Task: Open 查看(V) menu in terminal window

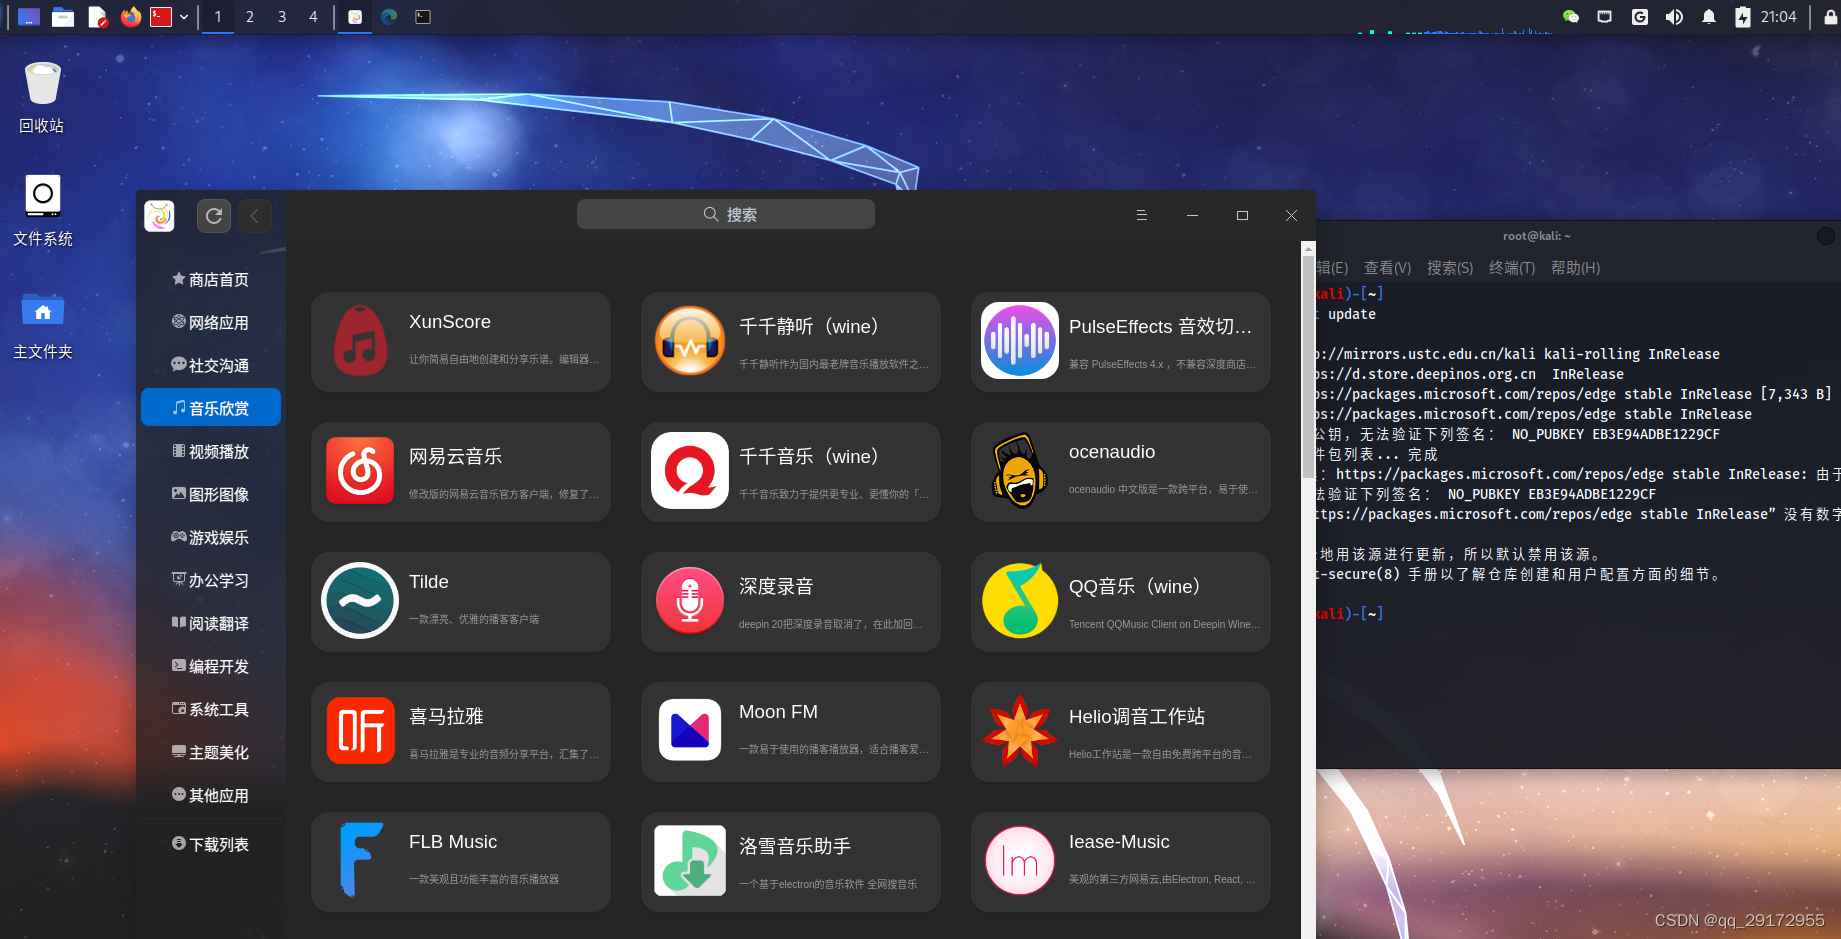Action: (1387, 268)
